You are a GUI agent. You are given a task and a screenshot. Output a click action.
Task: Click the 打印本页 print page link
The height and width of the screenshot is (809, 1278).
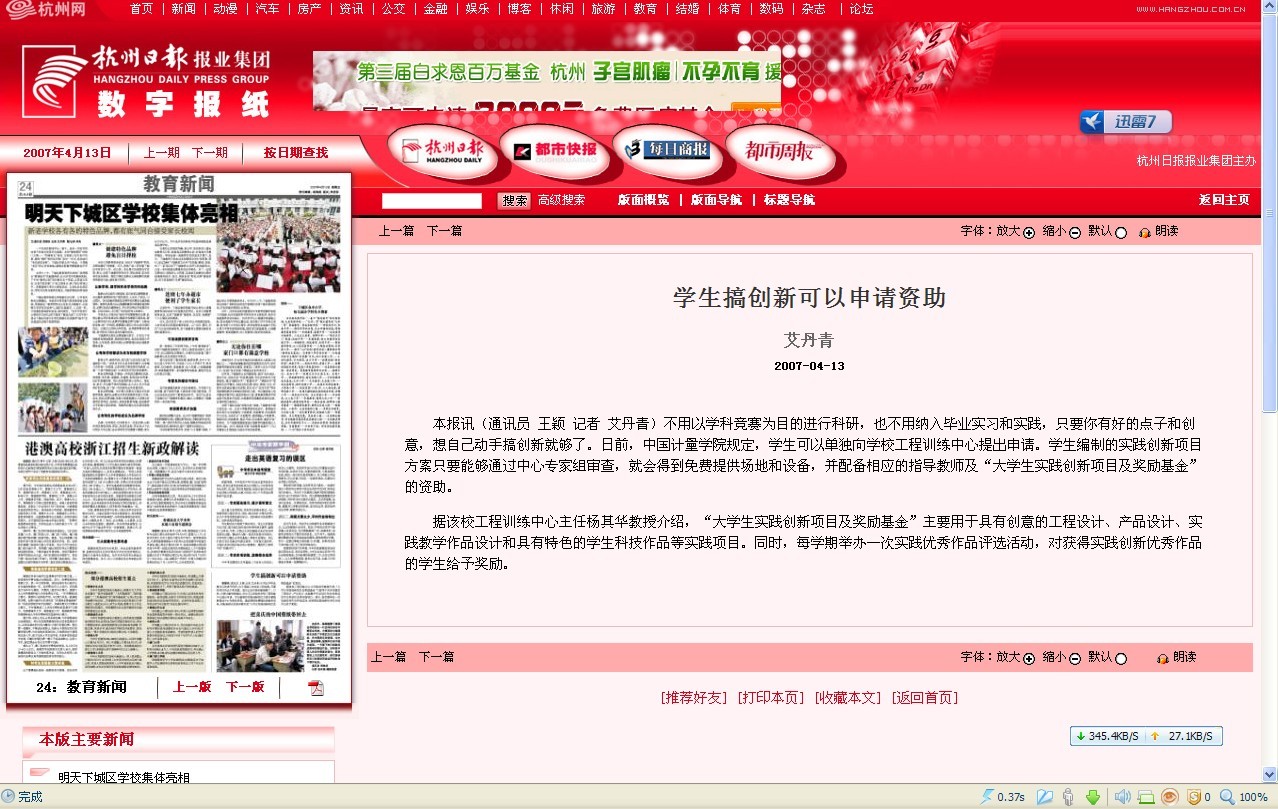tap(770, 698)
